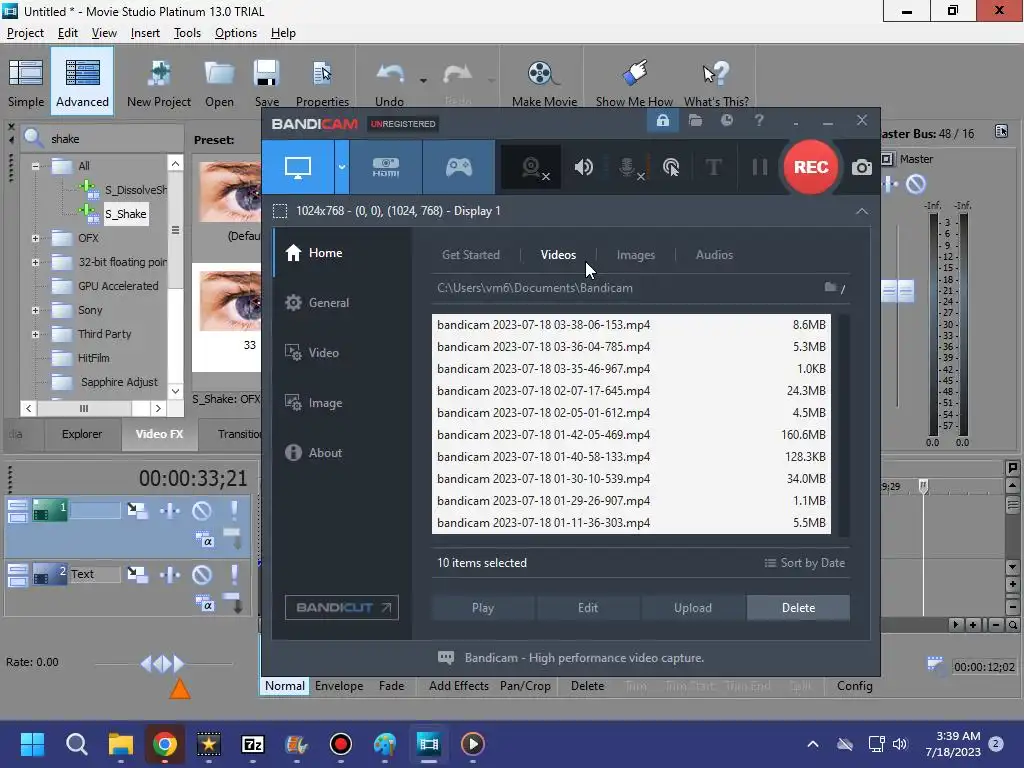Toggle text overlay T icon
This screenshot has height=768, width=1024.
pyautogui.click(x=714, y=167)
